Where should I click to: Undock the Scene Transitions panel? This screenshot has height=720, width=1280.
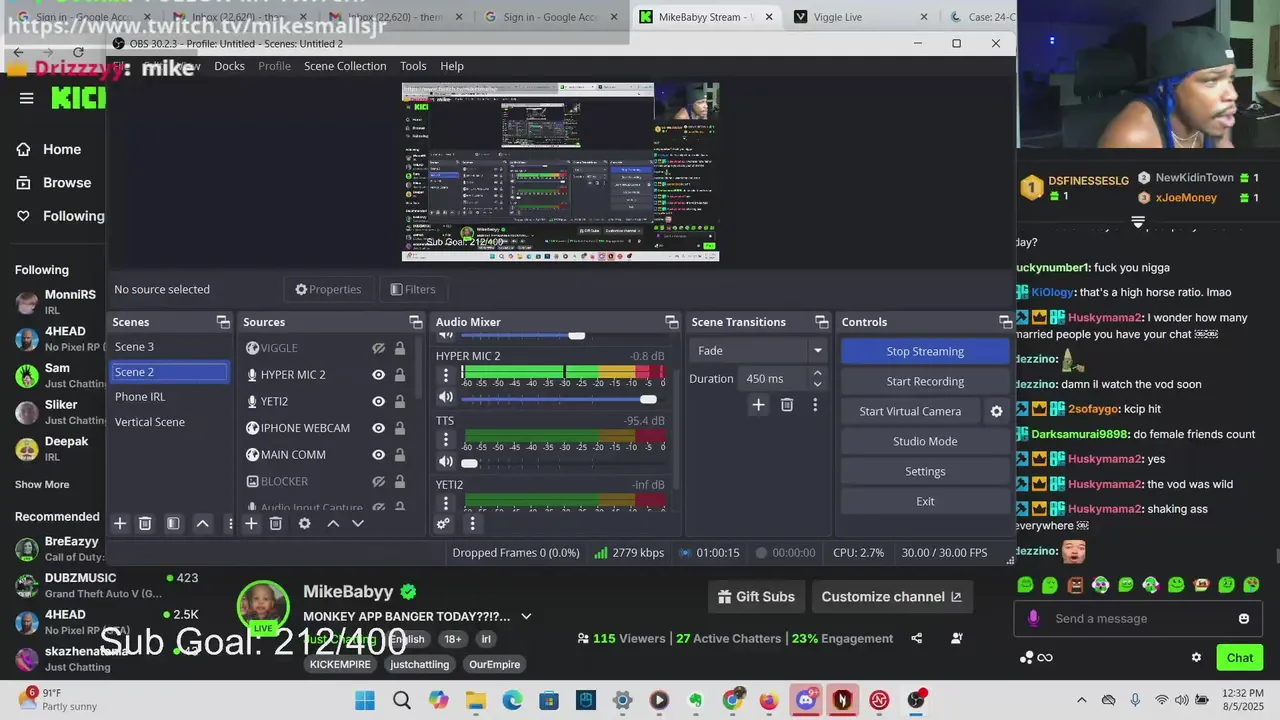click(821, 322)
